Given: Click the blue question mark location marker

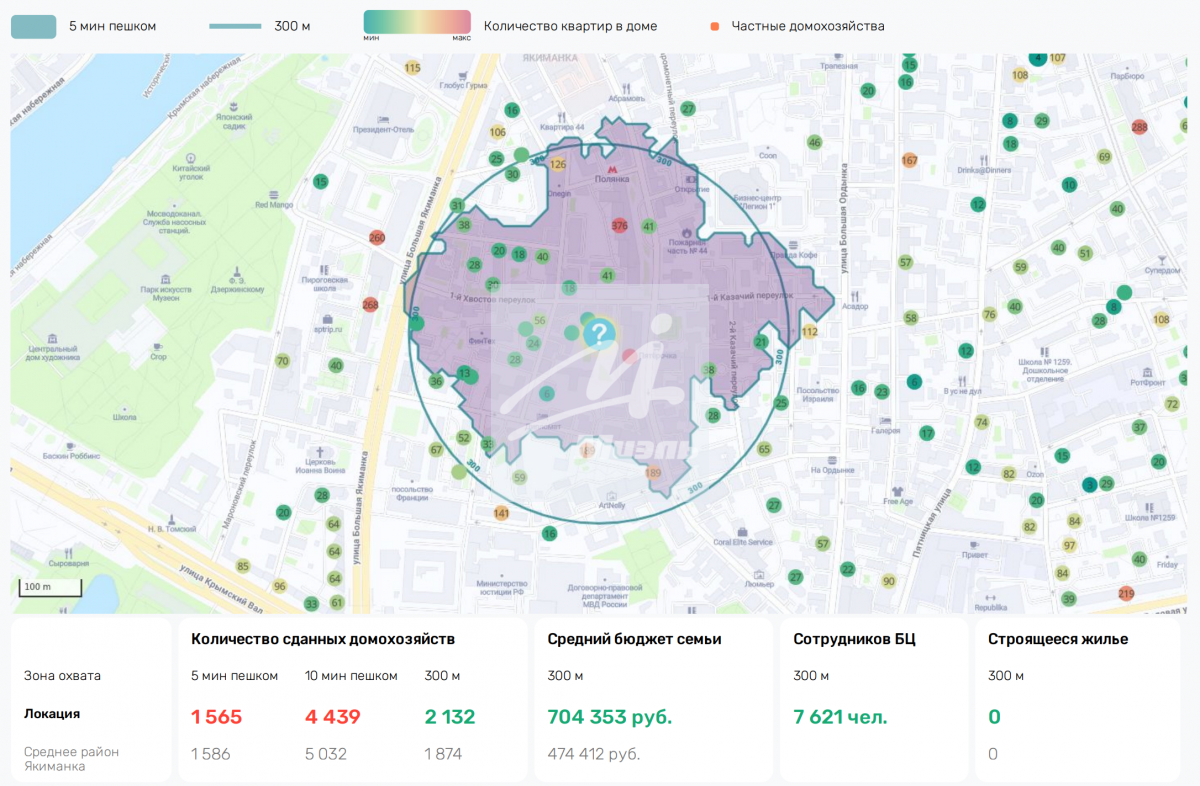Looking at the screenshot, I should pos(598,333).
